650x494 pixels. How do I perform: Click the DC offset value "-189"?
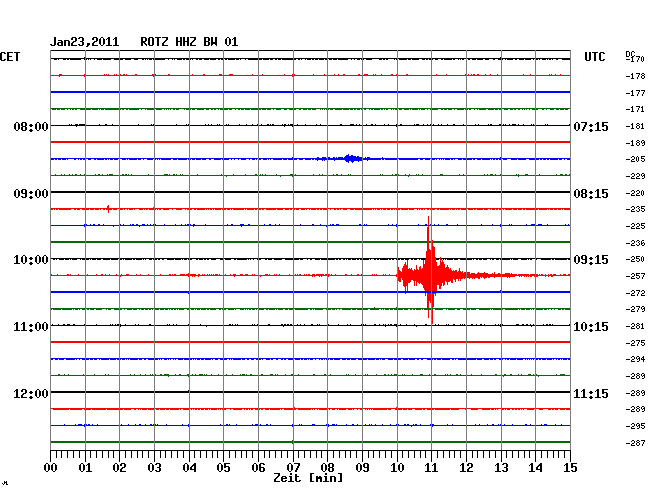[635, 143]
